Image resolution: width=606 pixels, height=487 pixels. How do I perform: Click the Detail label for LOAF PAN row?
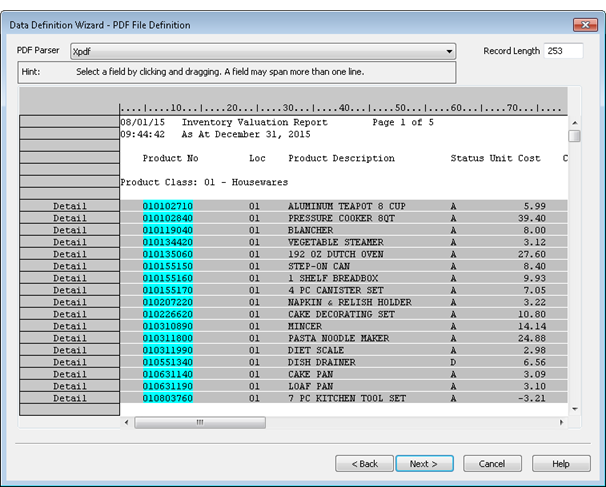(x=69, y=386)
